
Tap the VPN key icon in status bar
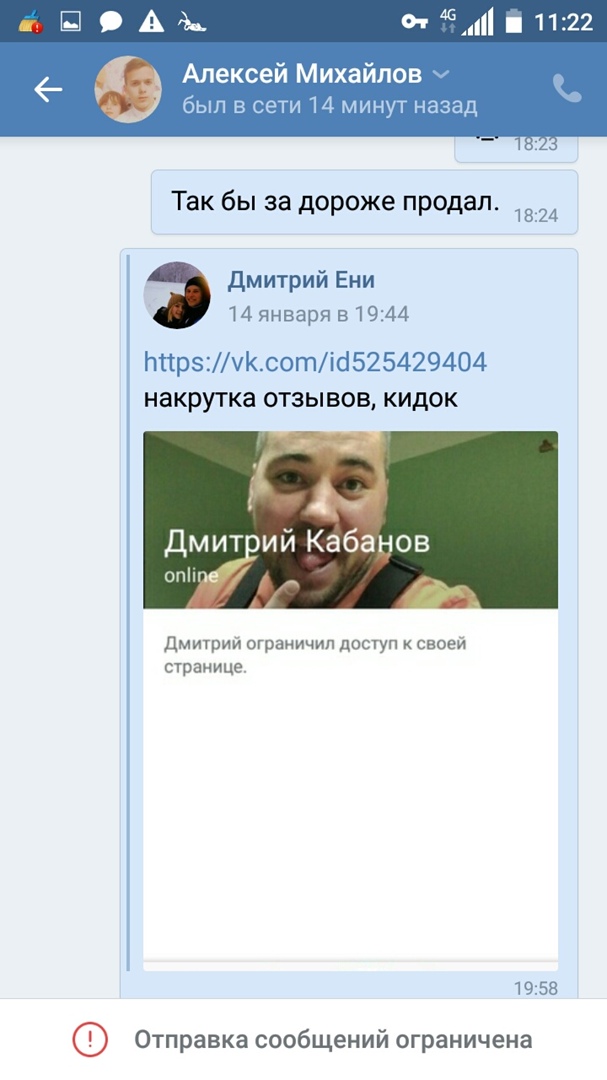[x=415, y=22]
